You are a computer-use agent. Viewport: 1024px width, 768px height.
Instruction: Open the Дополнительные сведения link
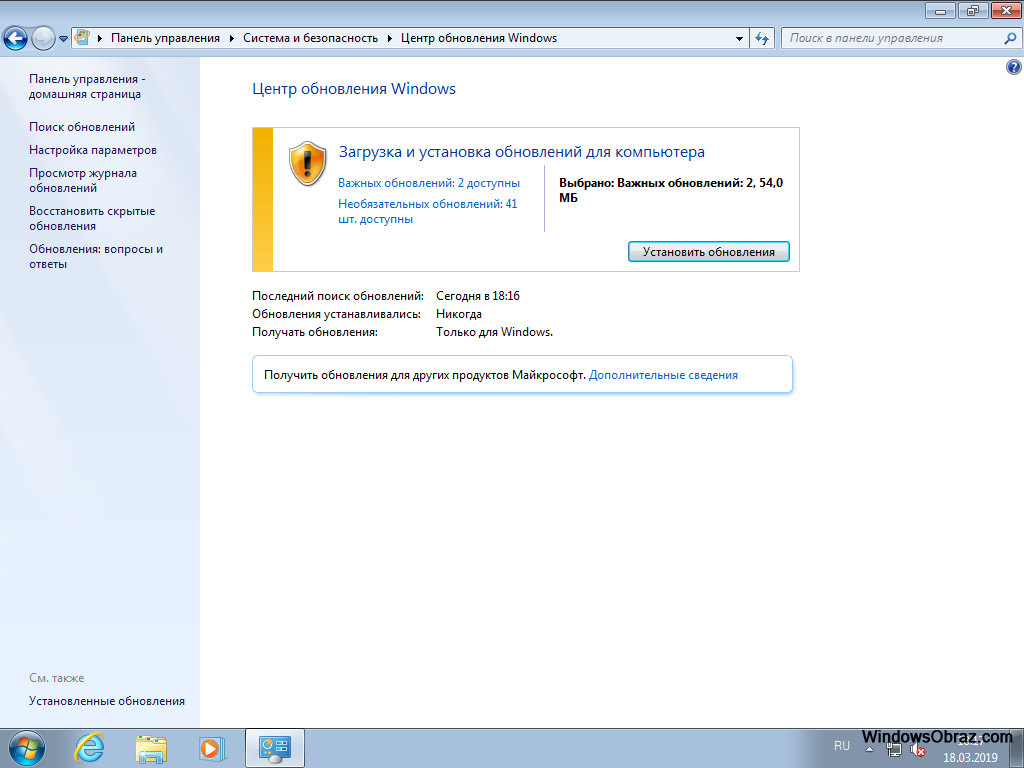point(664,375)
